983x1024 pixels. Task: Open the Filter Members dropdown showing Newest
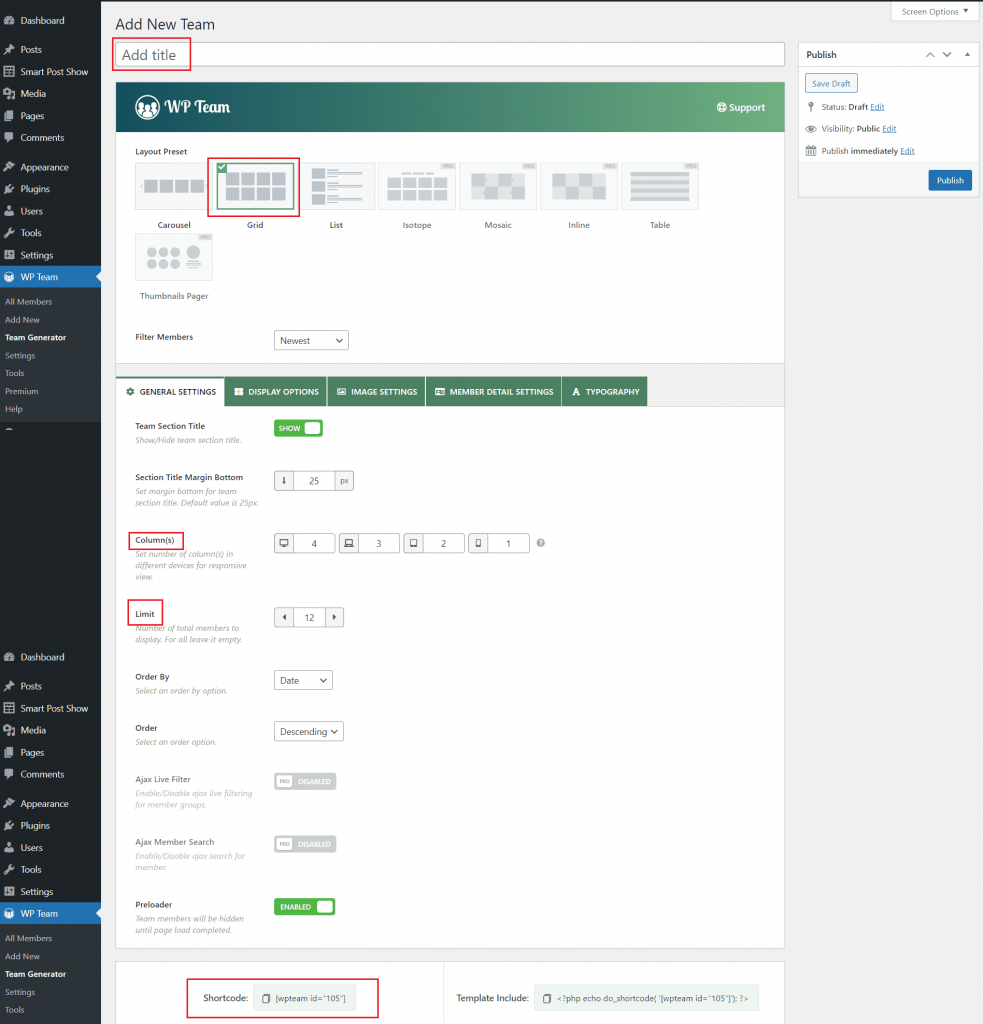[311, 340]
